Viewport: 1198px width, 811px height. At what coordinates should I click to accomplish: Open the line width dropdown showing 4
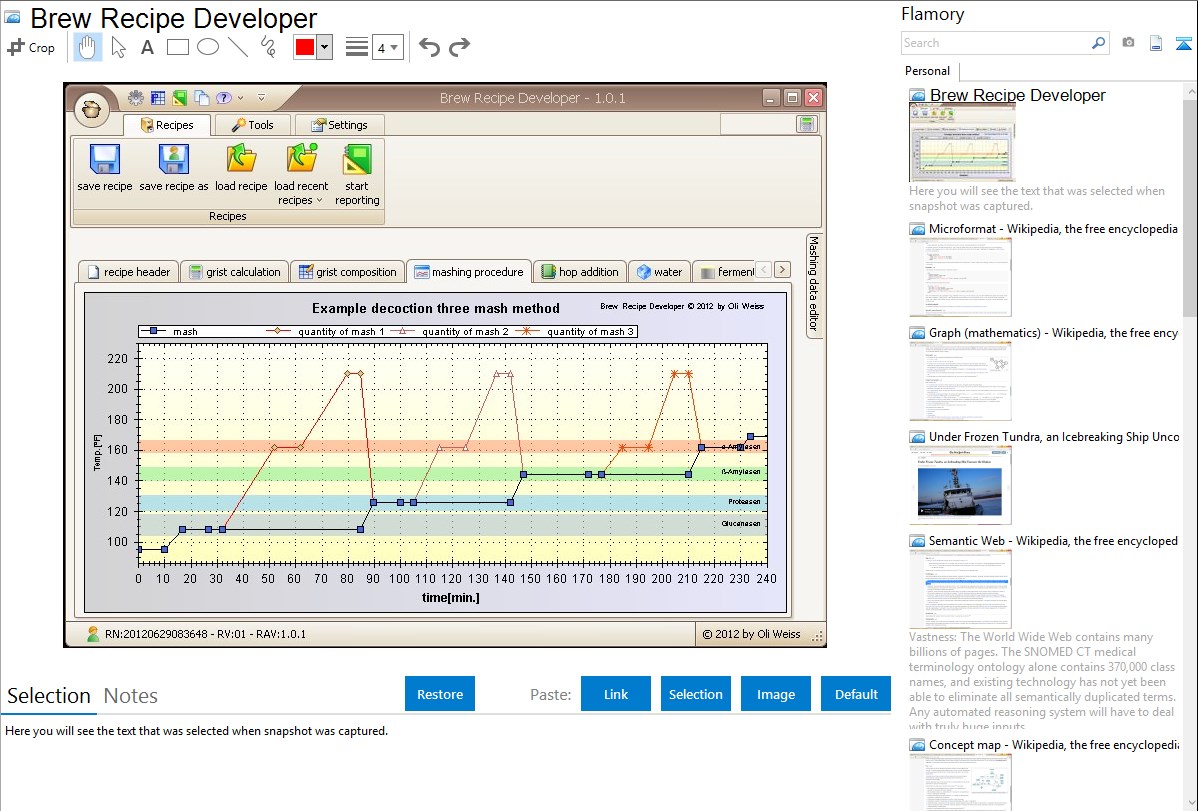pos(387,47)
